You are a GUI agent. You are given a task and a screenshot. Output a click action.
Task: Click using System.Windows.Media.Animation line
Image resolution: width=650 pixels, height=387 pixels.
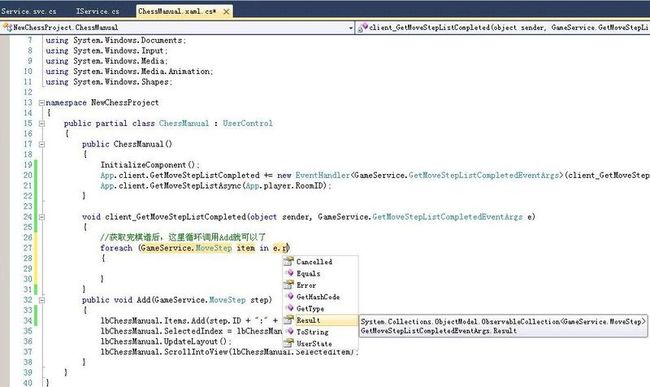pos(129,71)
